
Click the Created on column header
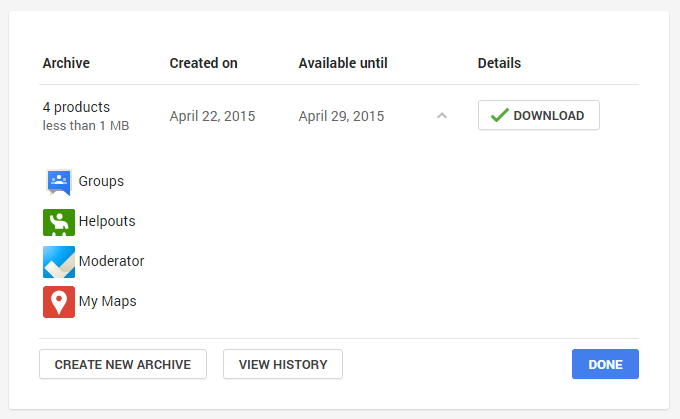coord(203,63)
